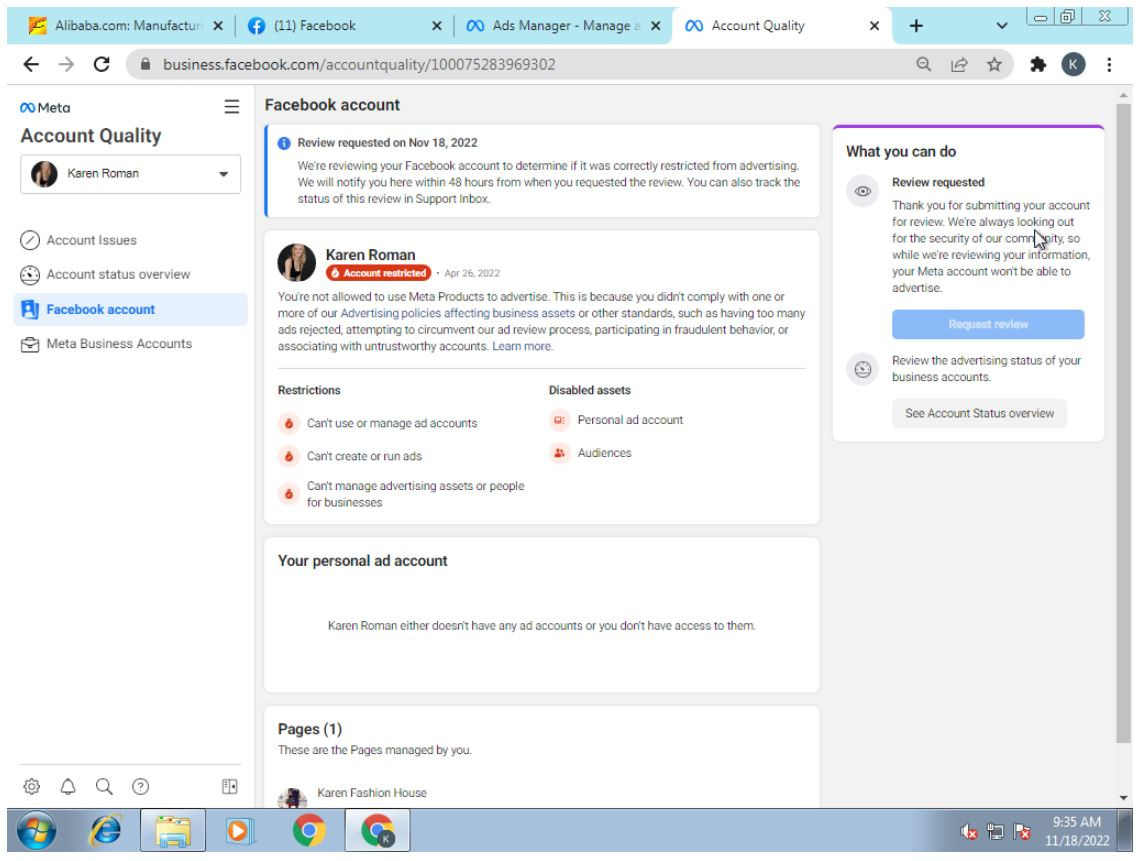This screenshot has width=1139, height=861.
Task: Click the muted volume icon in system tray
Action: pos(968,831)
